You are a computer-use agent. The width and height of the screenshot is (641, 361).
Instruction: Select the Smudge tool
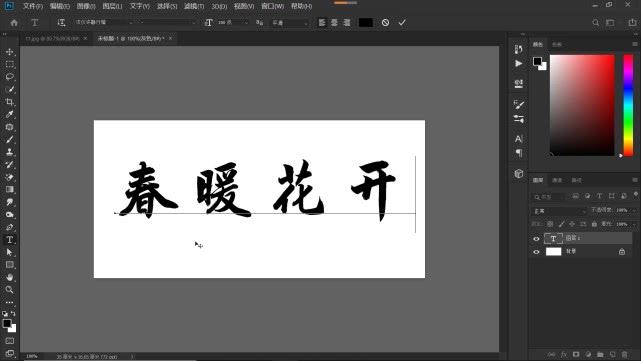(9, 202)
